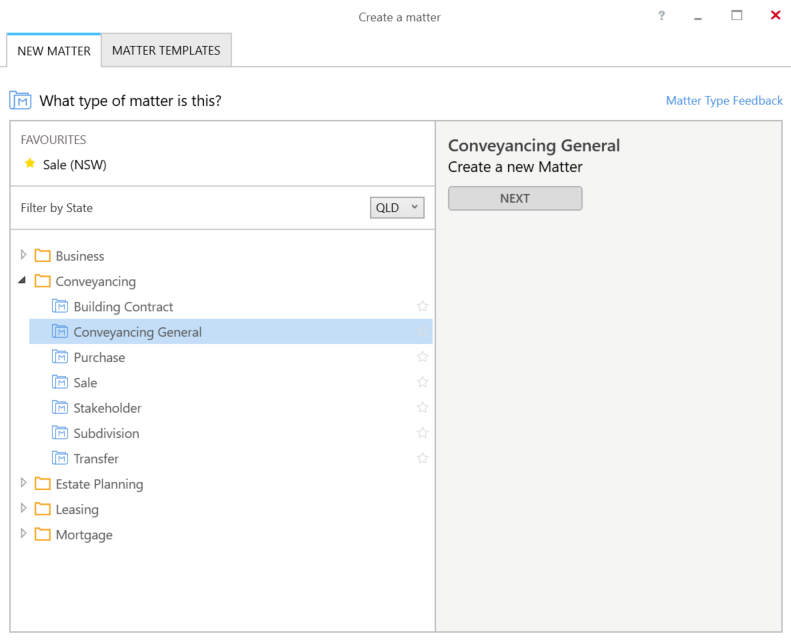
Task: Click the Business folder icon
Action: pyautogui.click(x=42, y=255)
